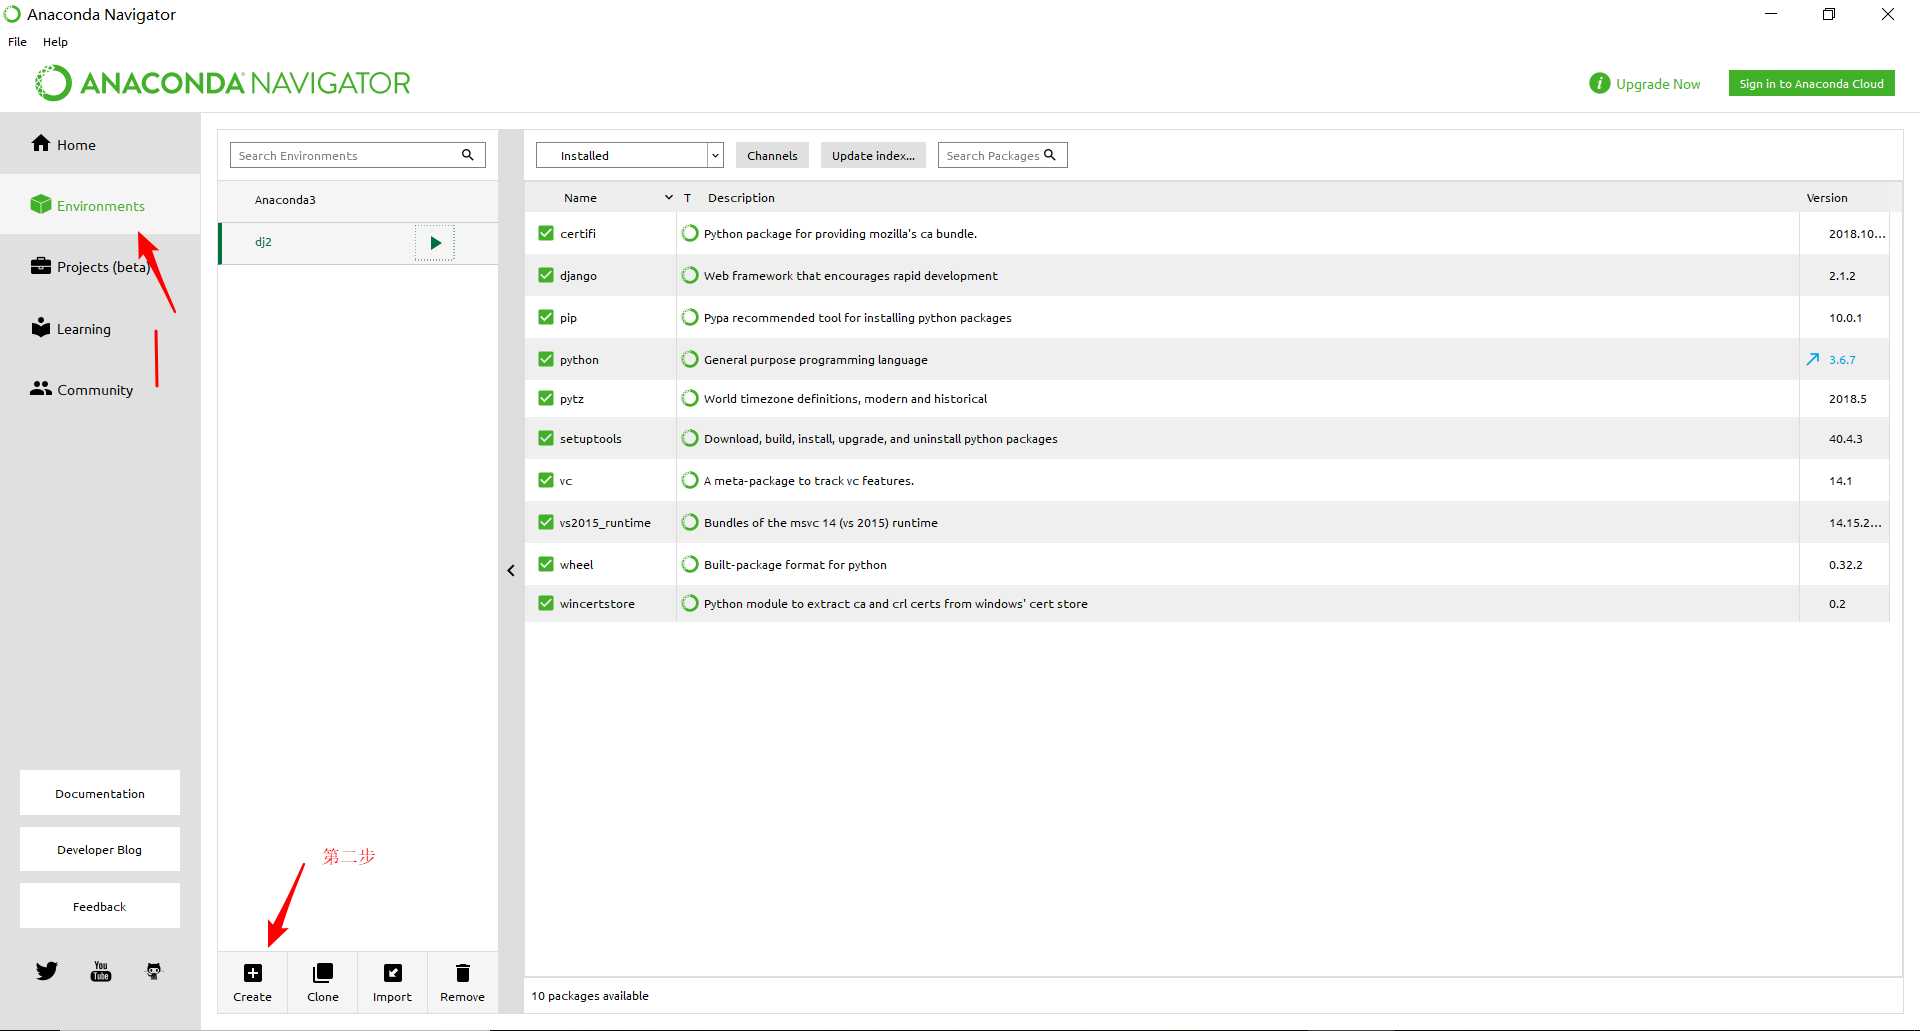The width and height of the screenshot is (1920, 1031).
Task: Open Anaconda Twitter icon link
Action: 47,970
